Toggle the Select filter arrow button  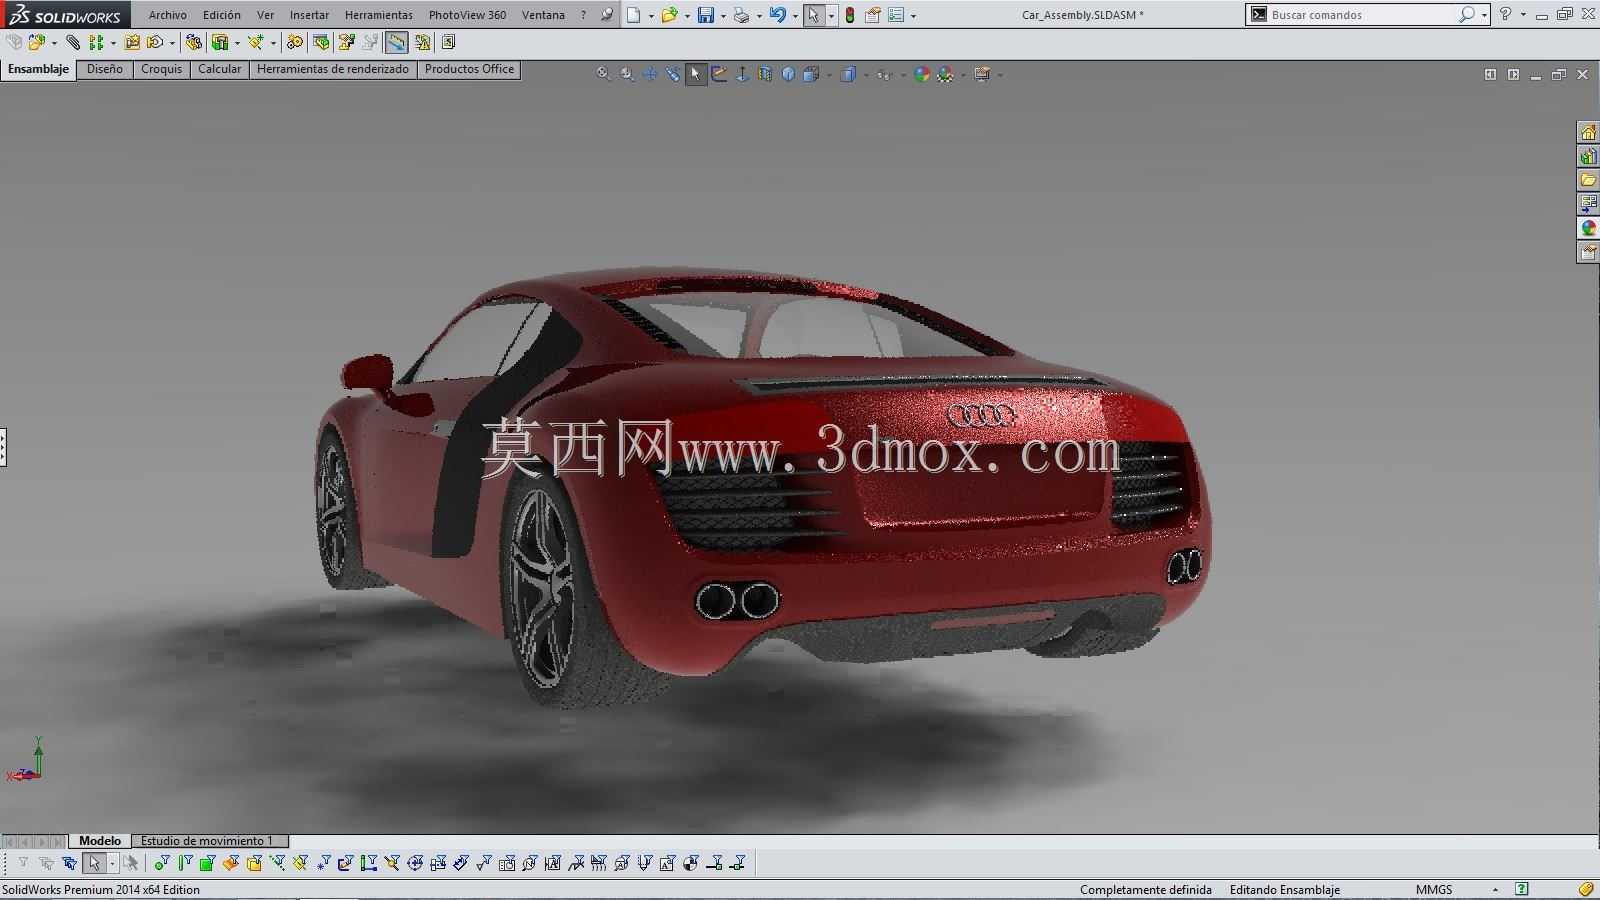coord(94,863)
